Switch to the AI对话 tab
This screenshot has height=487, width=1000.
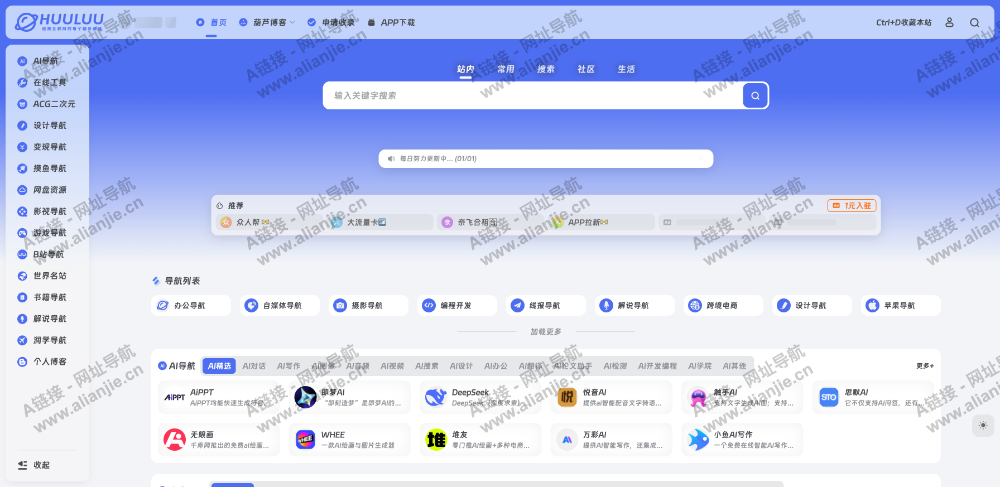coord(254,366)
